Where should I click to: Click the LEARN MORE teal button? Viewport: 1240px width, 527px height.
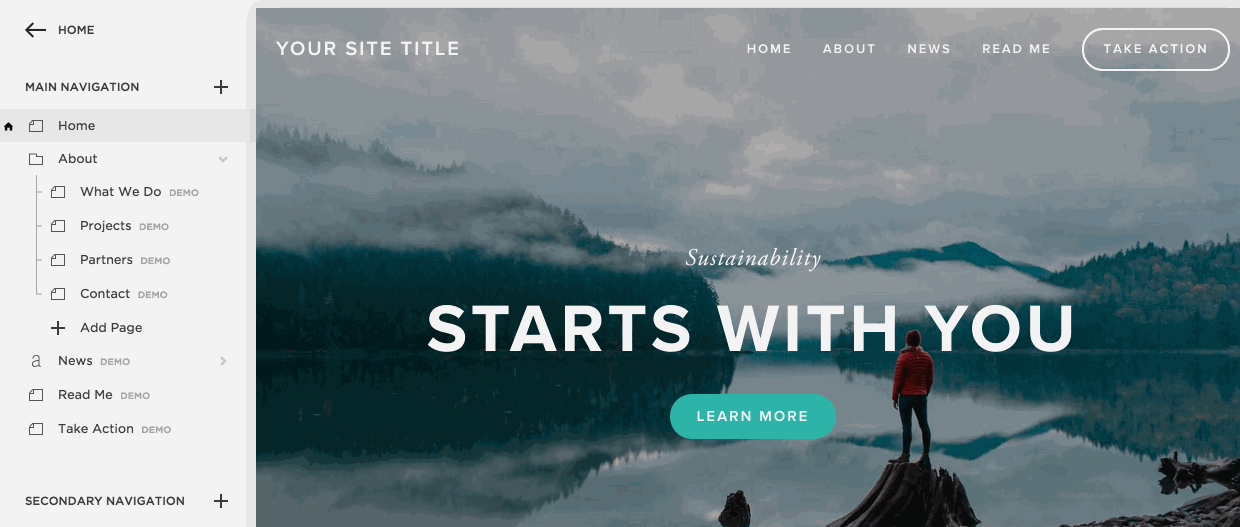tap(752, 416)
